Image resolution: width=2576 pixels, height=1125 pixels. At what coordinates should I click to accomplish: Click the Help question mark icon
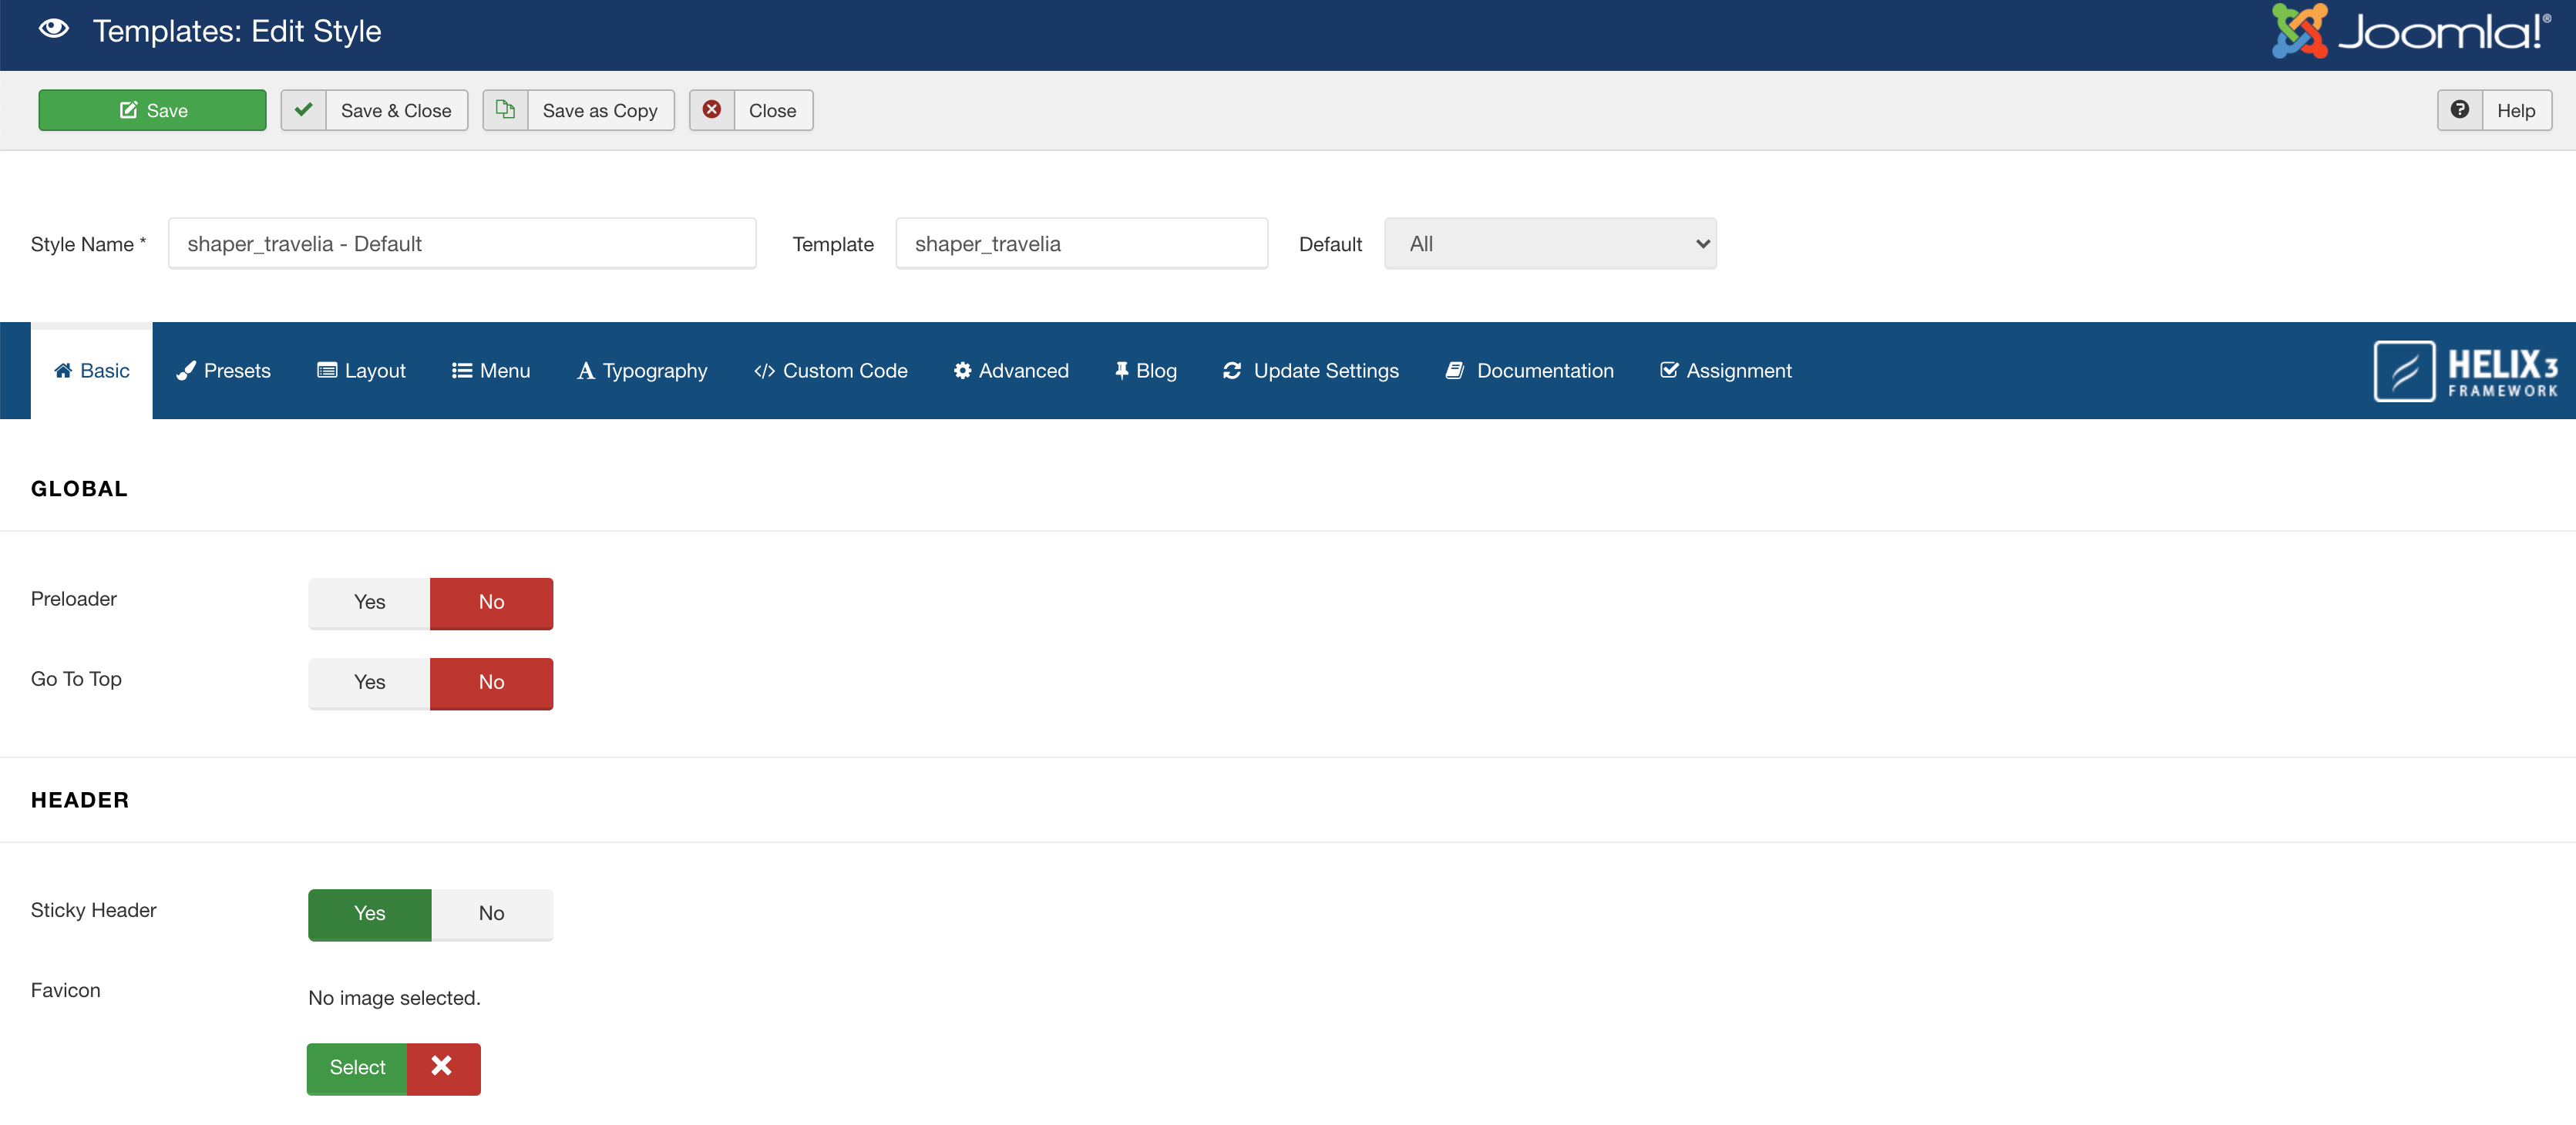[x=2460, y=110]
